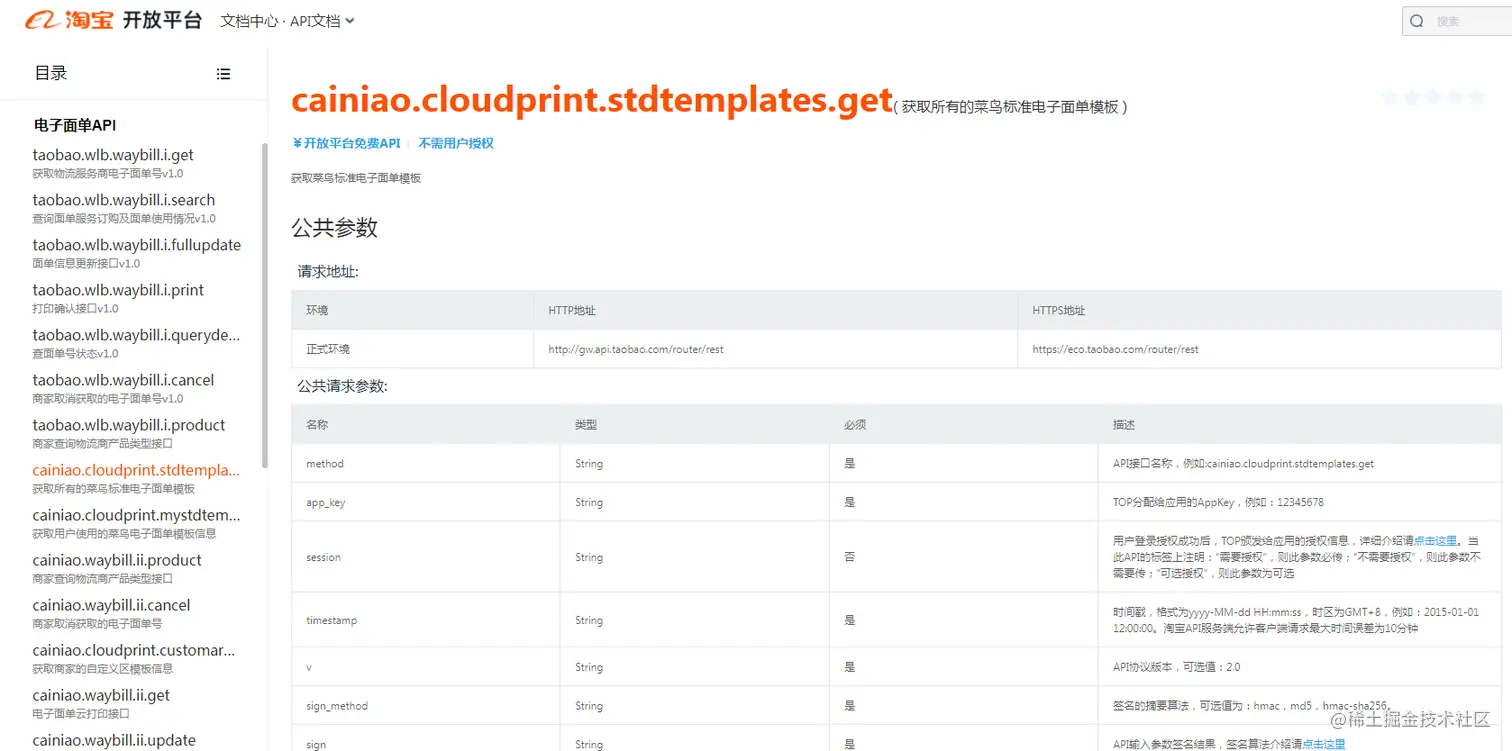Open taobao.wlb.waybill.i.print API entry
The width and height of the screenshot is (1512, 751).
click(118, 290)
